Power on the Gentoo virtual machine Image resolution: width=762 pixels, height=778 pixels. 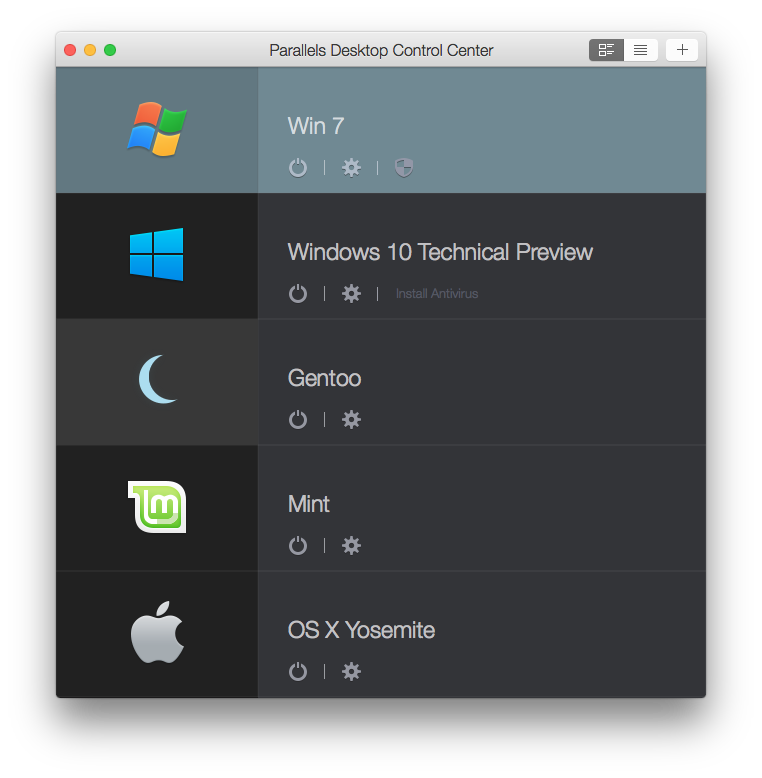pos(298,420)
